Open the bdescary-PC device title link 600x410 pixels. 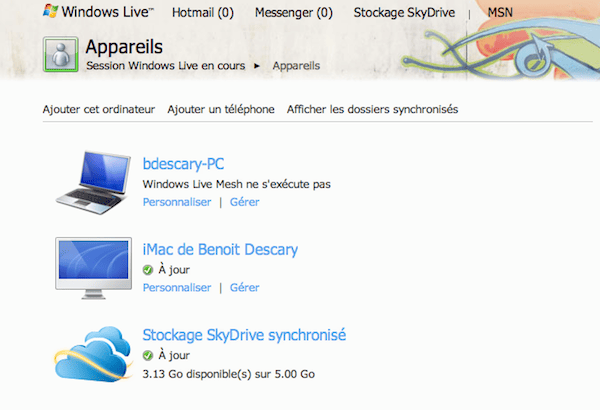coord(190,163)
